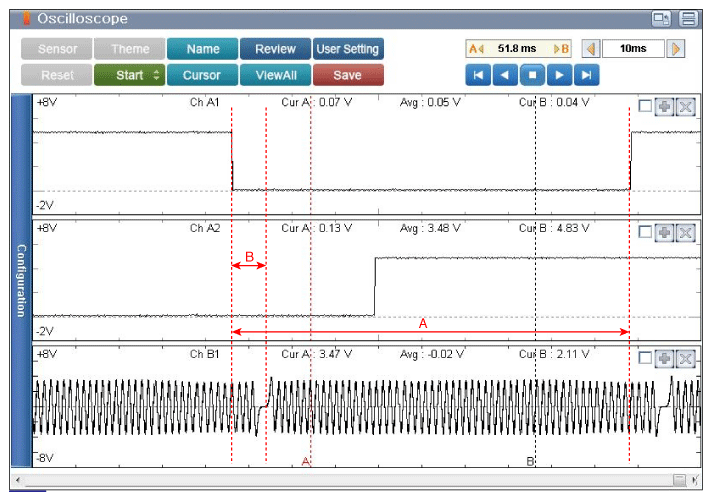The image size is (712, 501).
Task: Click the ViewAll button
Action: coord(275,75)
